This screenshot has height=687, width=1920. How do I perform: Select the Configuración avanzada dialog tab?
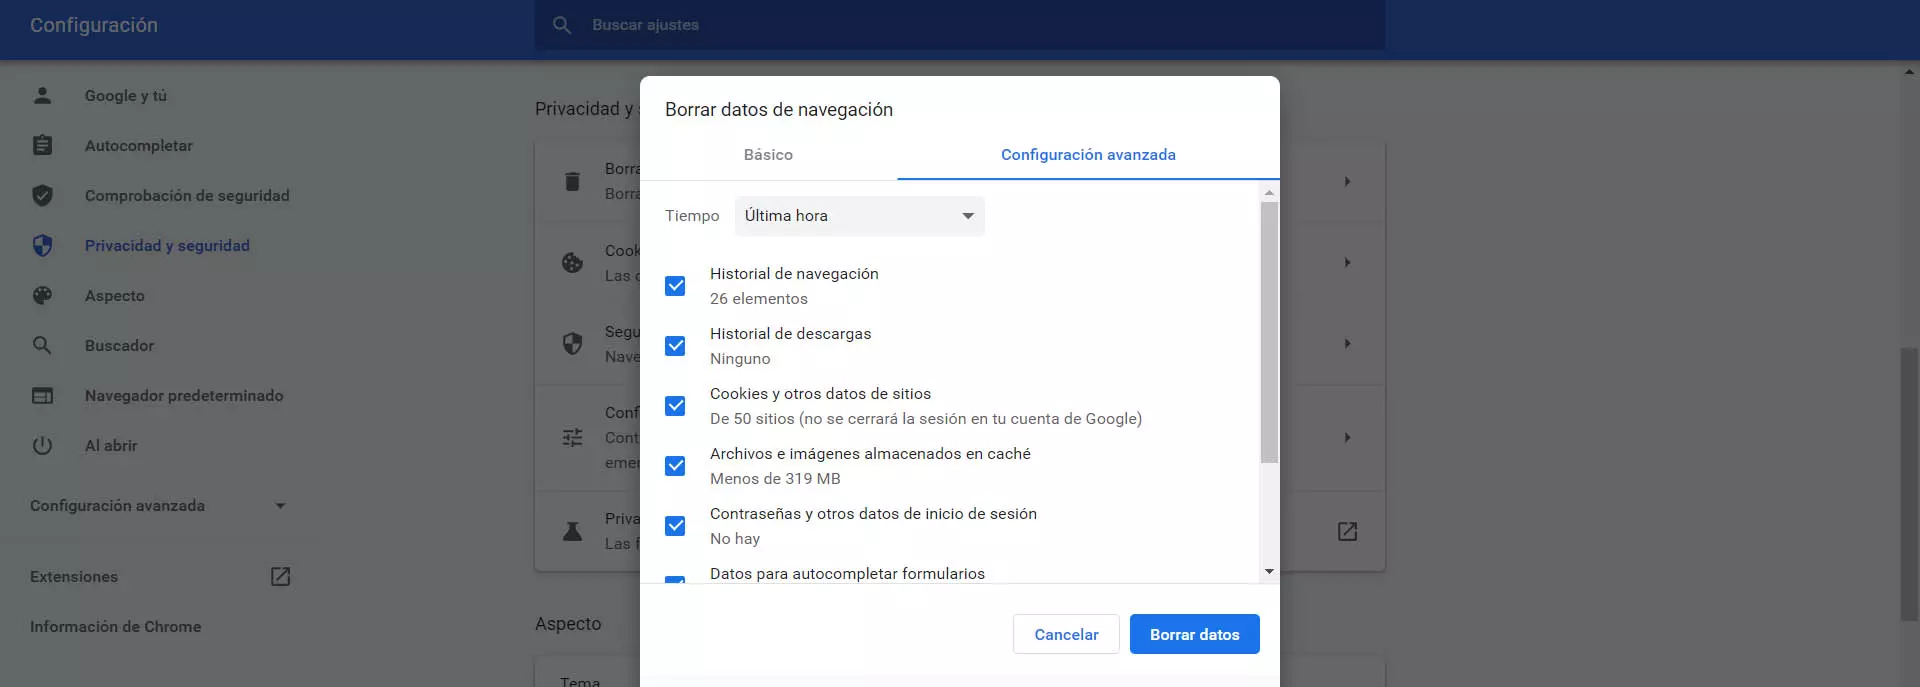click(1088, 155)
